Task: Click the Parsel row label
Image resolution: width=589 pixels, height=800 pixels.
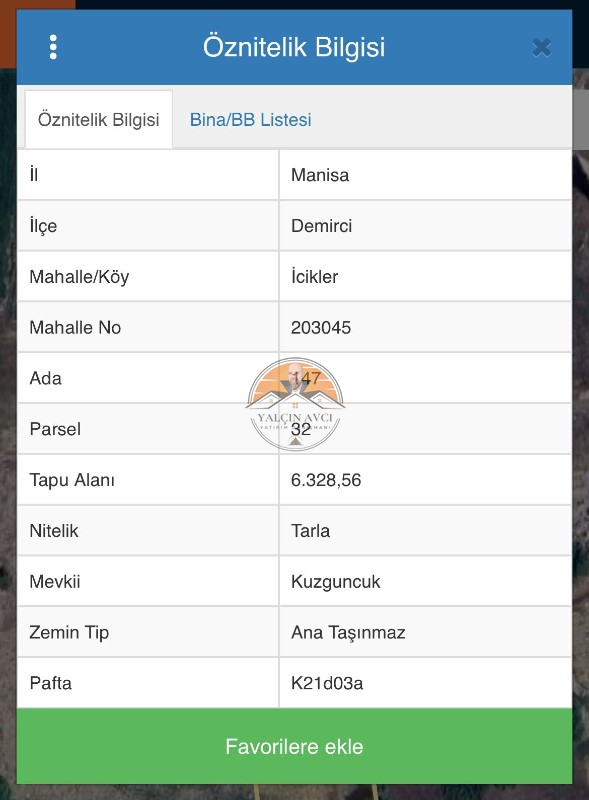Action: point(55,429)
